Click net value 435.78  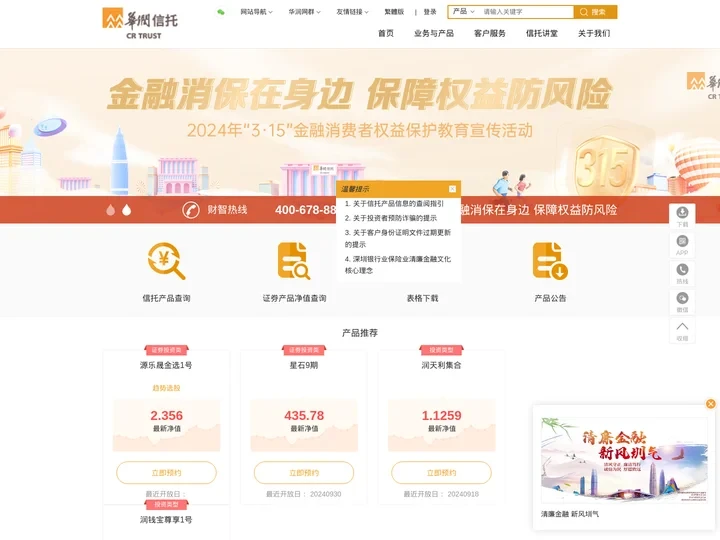[x=304, y=416]
